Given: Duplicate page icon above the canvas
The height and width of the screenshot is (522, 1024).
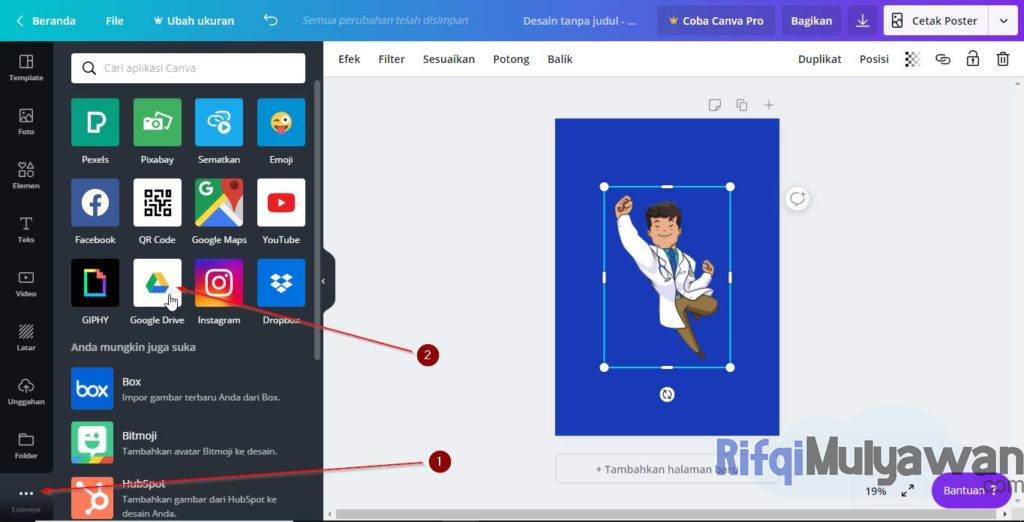Looking at the screenshot, I should (742, 105).
